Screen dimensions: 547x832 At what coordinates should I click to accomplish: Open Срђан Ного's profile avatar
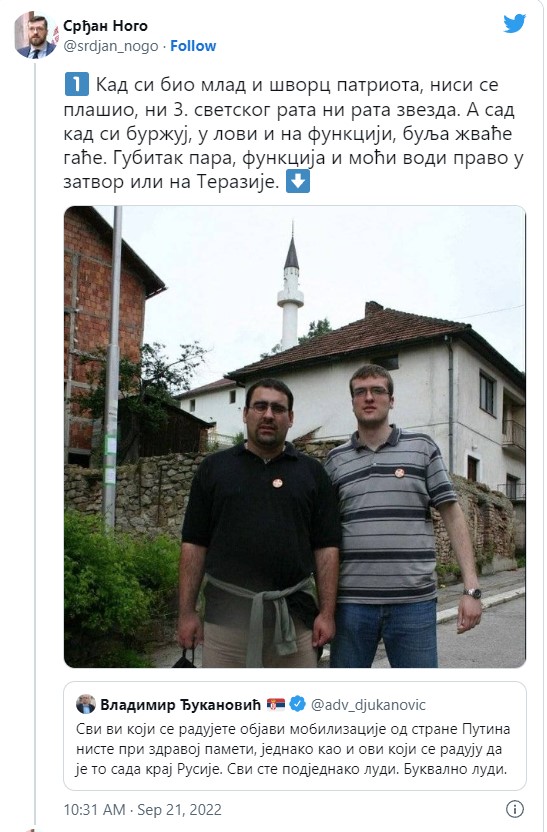coord(34,36)
